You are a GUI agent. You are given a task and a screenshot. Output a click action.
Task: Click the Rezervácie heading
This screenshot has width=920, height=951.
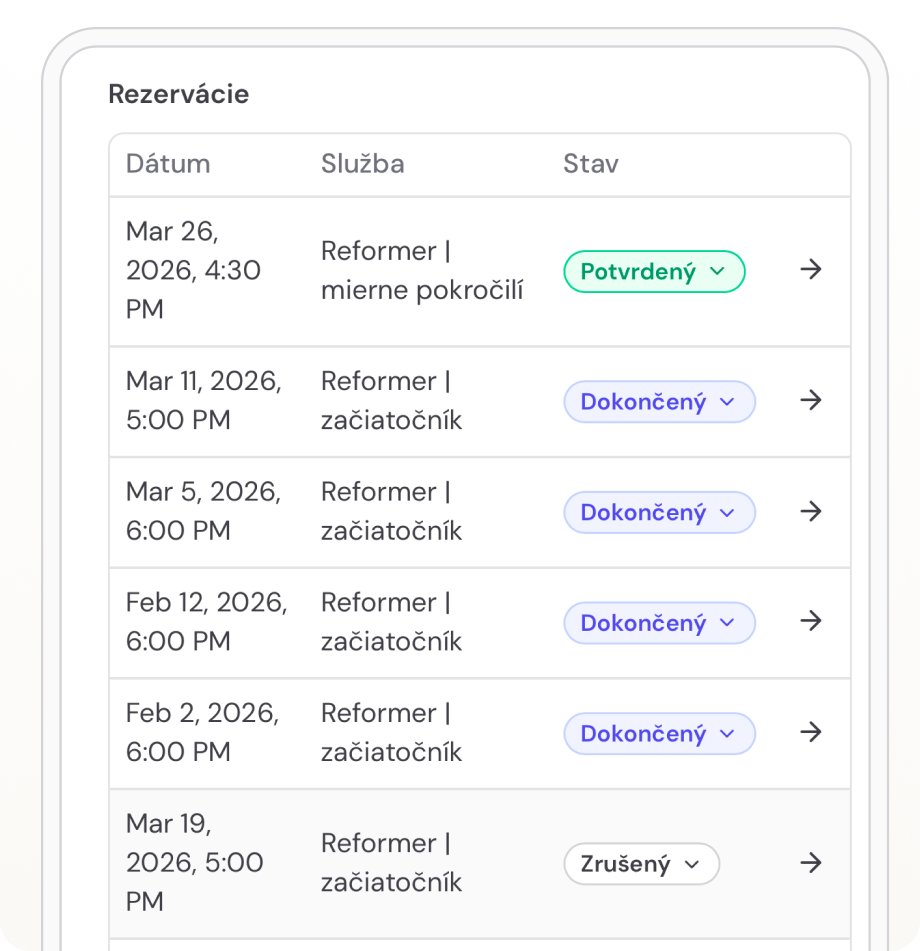[x=178, y=94]
